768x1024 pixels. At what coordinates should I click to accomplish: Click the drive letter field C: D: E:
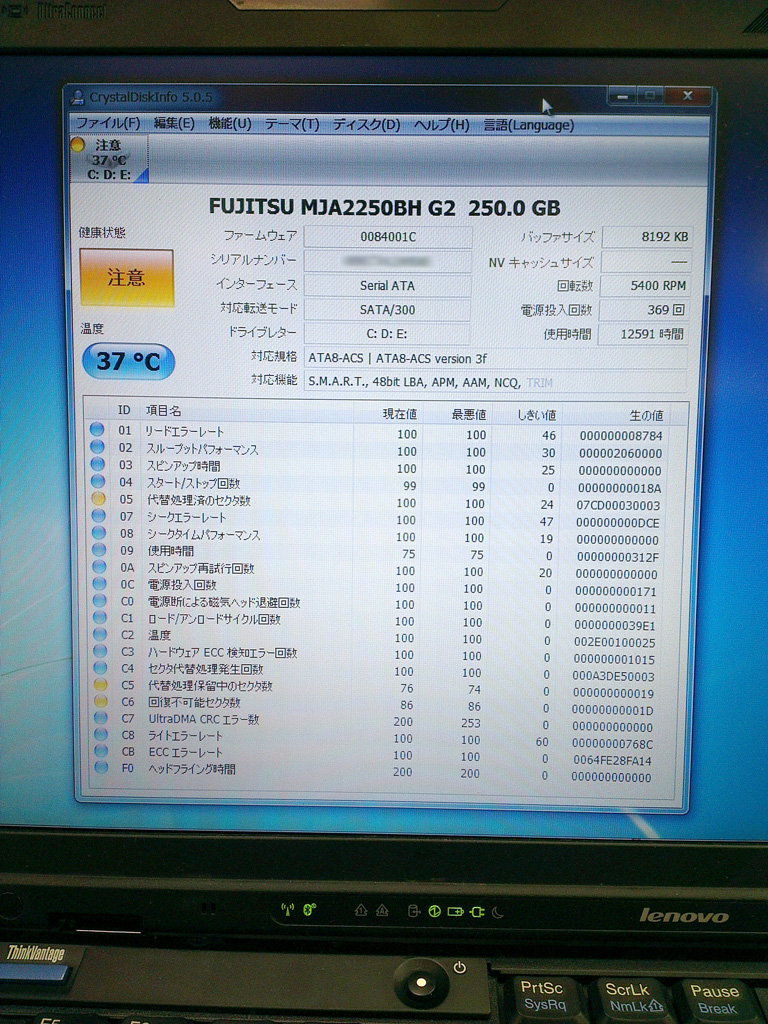tap(387, 334)
